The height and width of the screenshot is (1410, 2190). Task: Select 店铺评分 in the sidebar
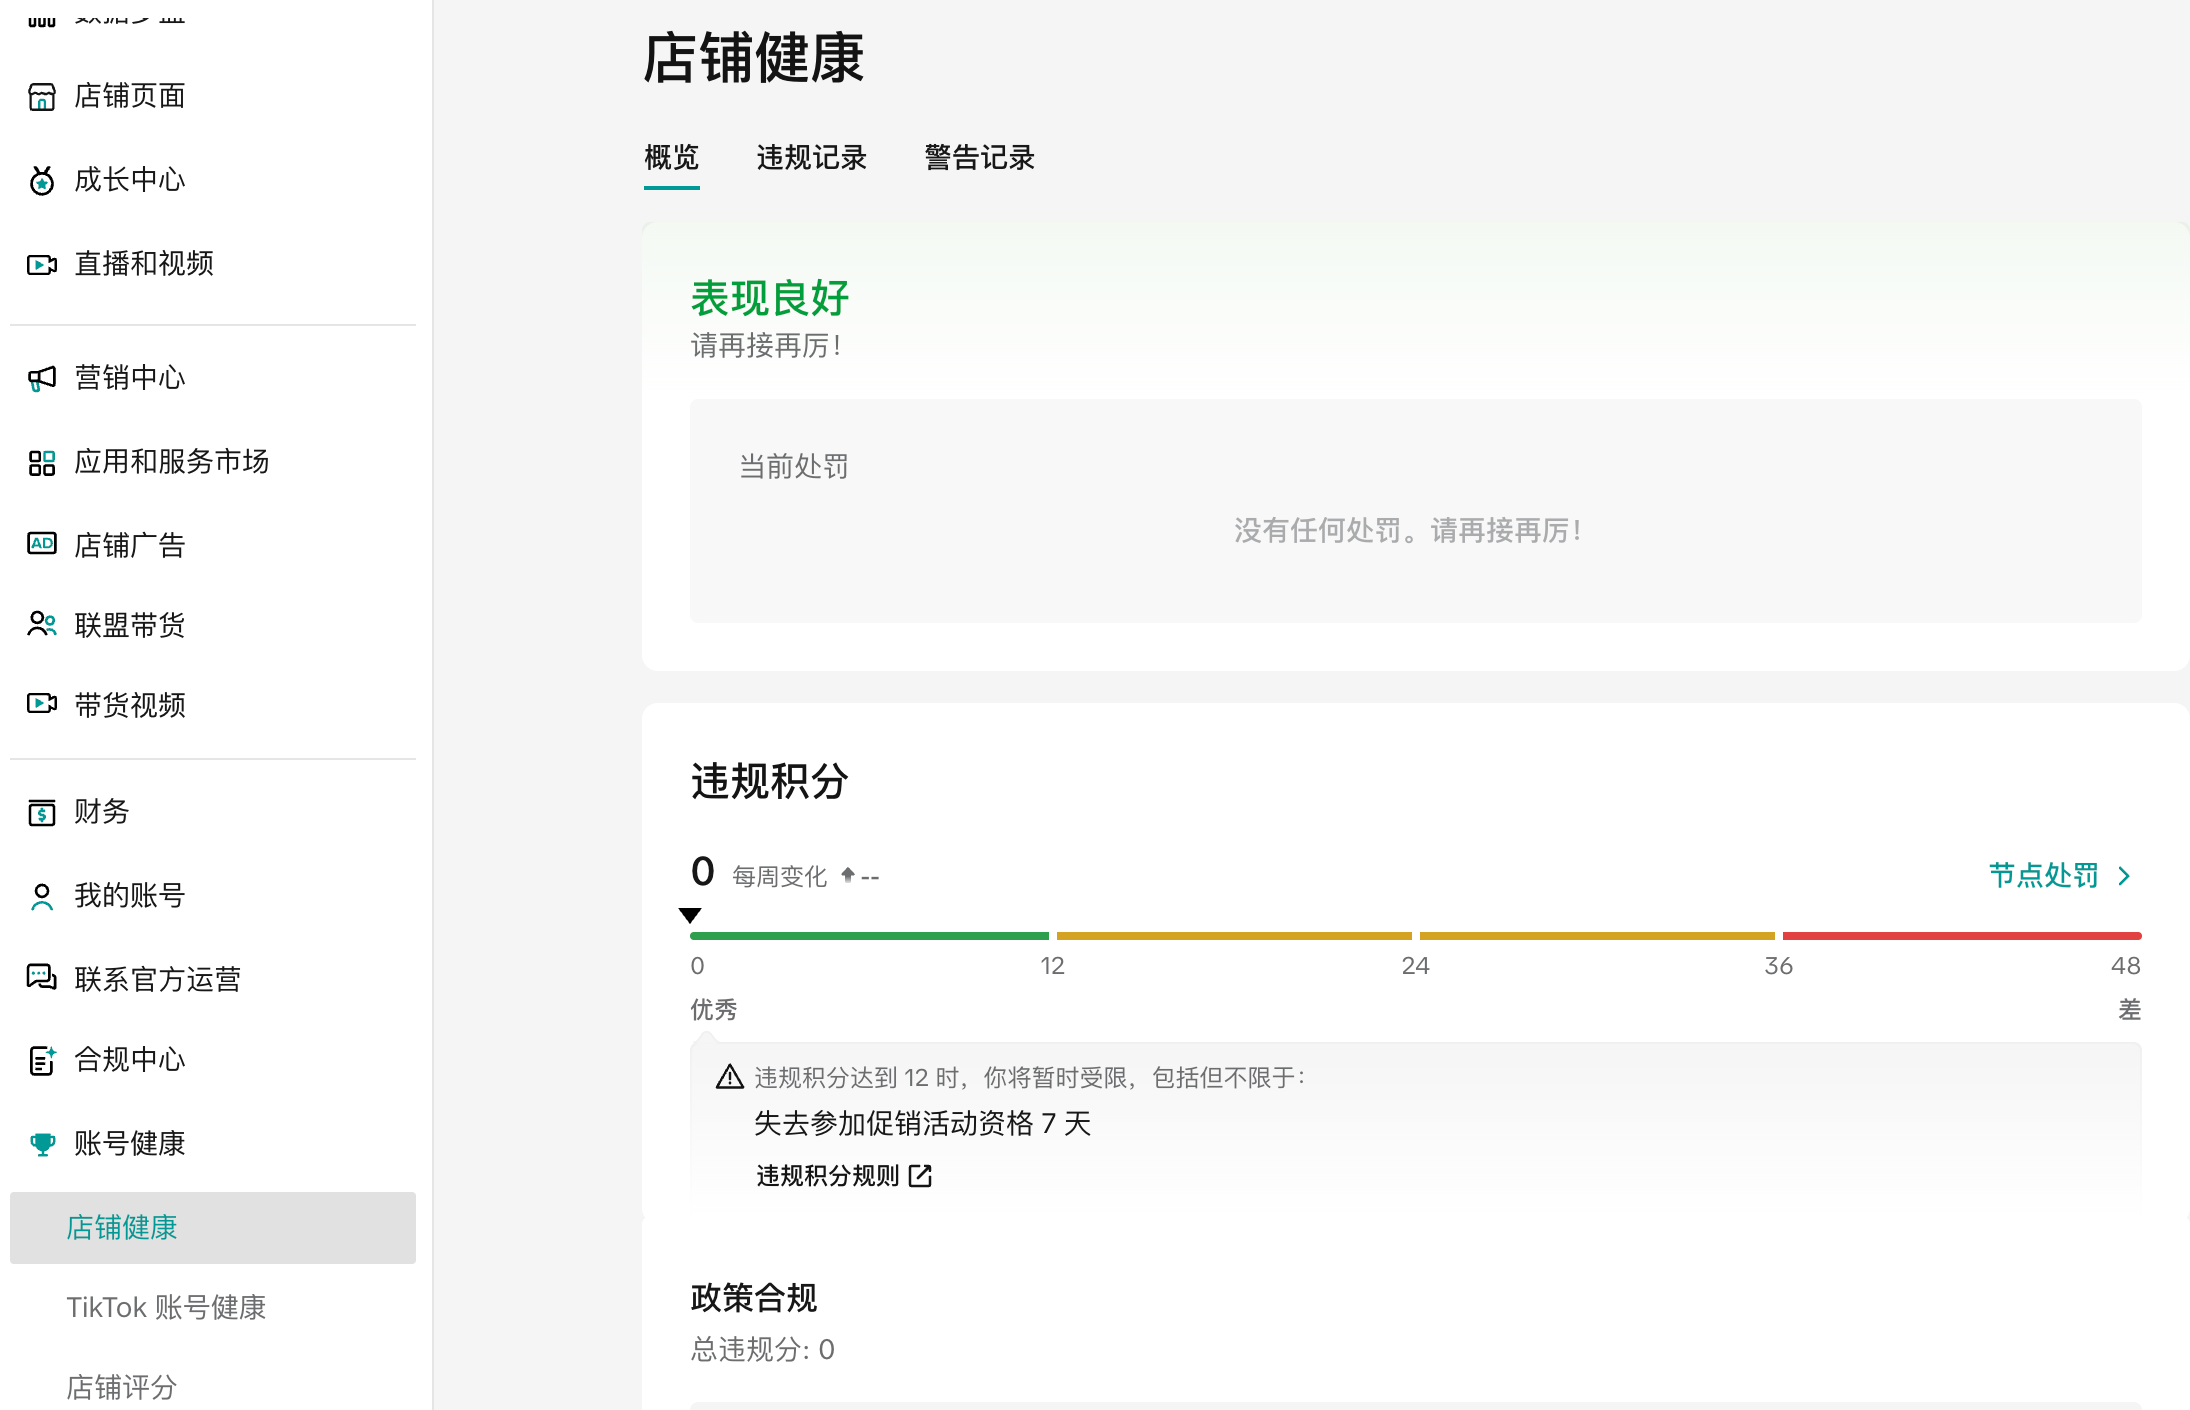pyautogui.click(x=122, y=1388)
